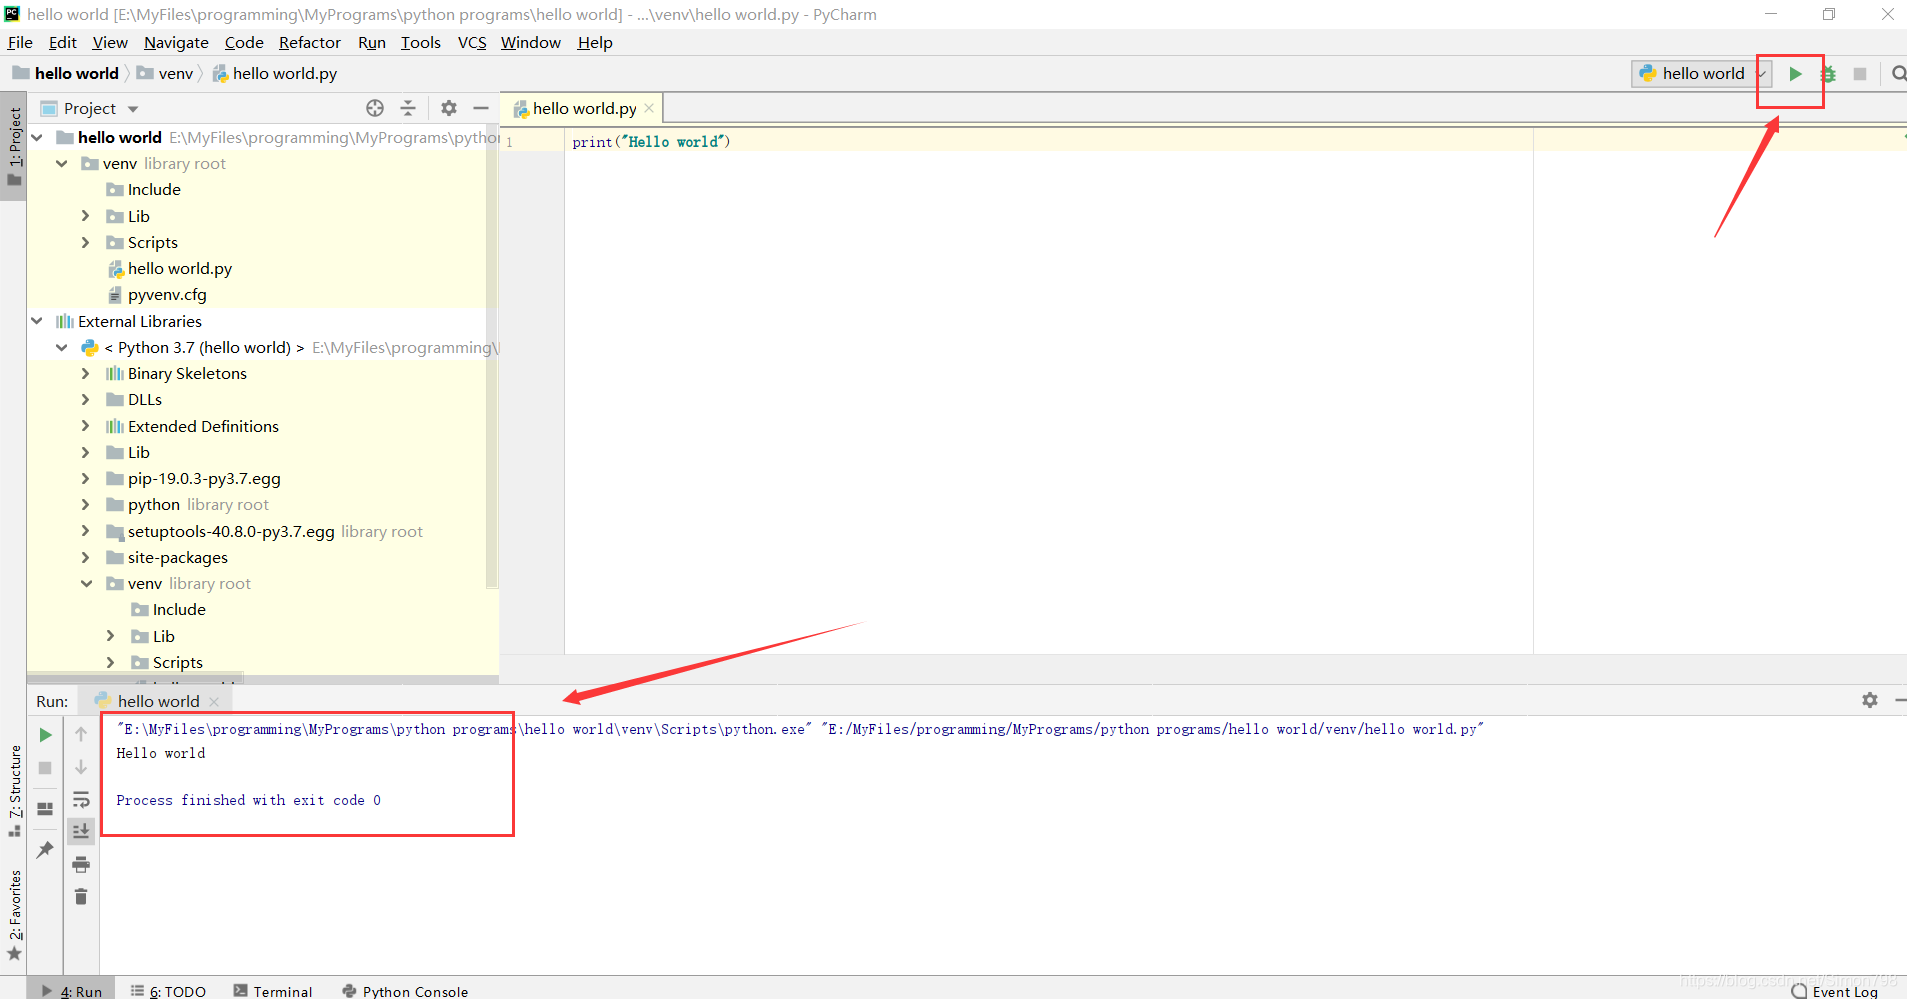This screenshot has height=999, width=1907.
Task: Open the 2: Favorites side tab
Action: coord(14,914)
